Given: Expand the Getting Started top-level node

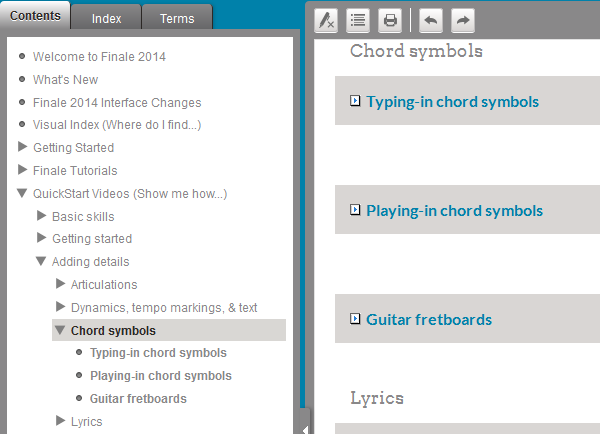Looking at the screenshot, I should pyautogui.click(x=22, y=147).
